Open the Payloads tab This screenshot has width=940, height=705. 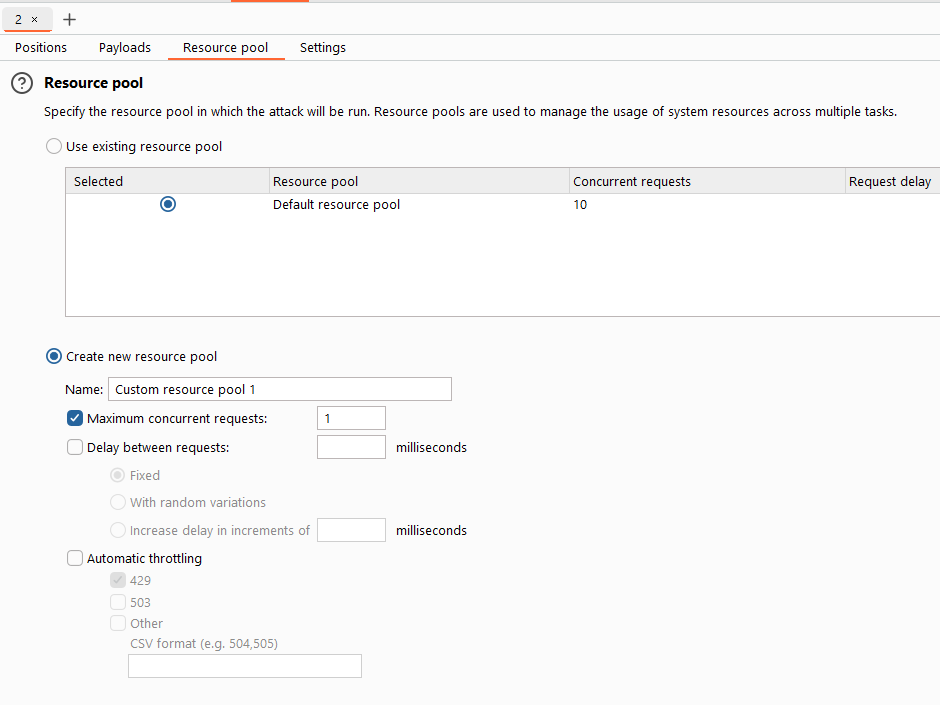coord(125,47)
